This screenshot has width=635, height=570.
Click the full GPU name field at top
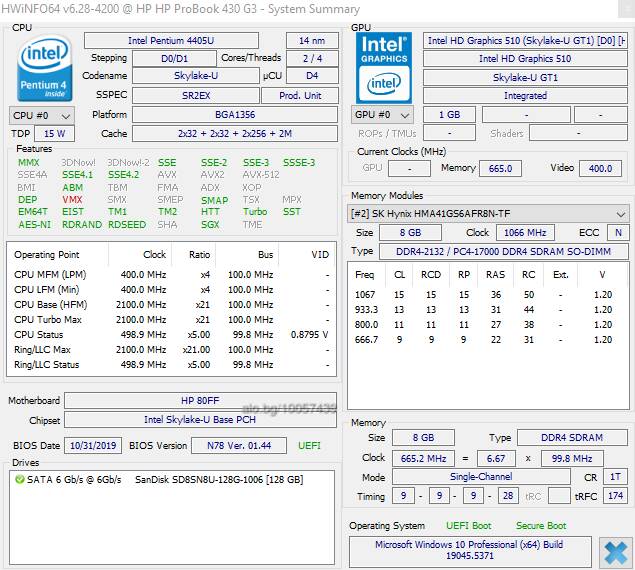(526, 41)
